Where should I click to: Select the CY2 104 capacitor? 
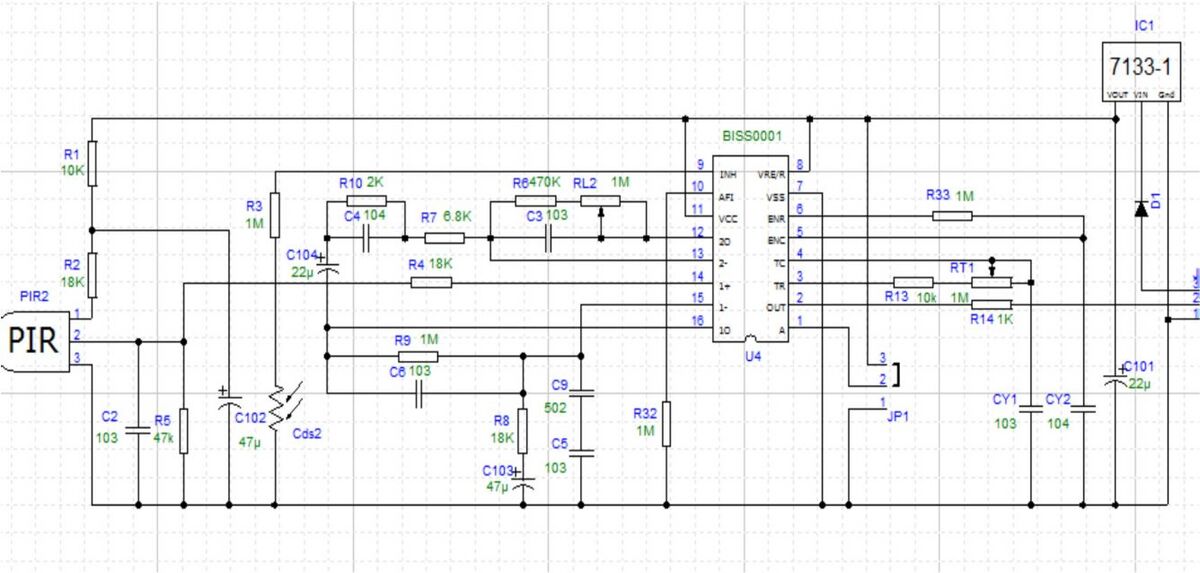[1083, 408]
